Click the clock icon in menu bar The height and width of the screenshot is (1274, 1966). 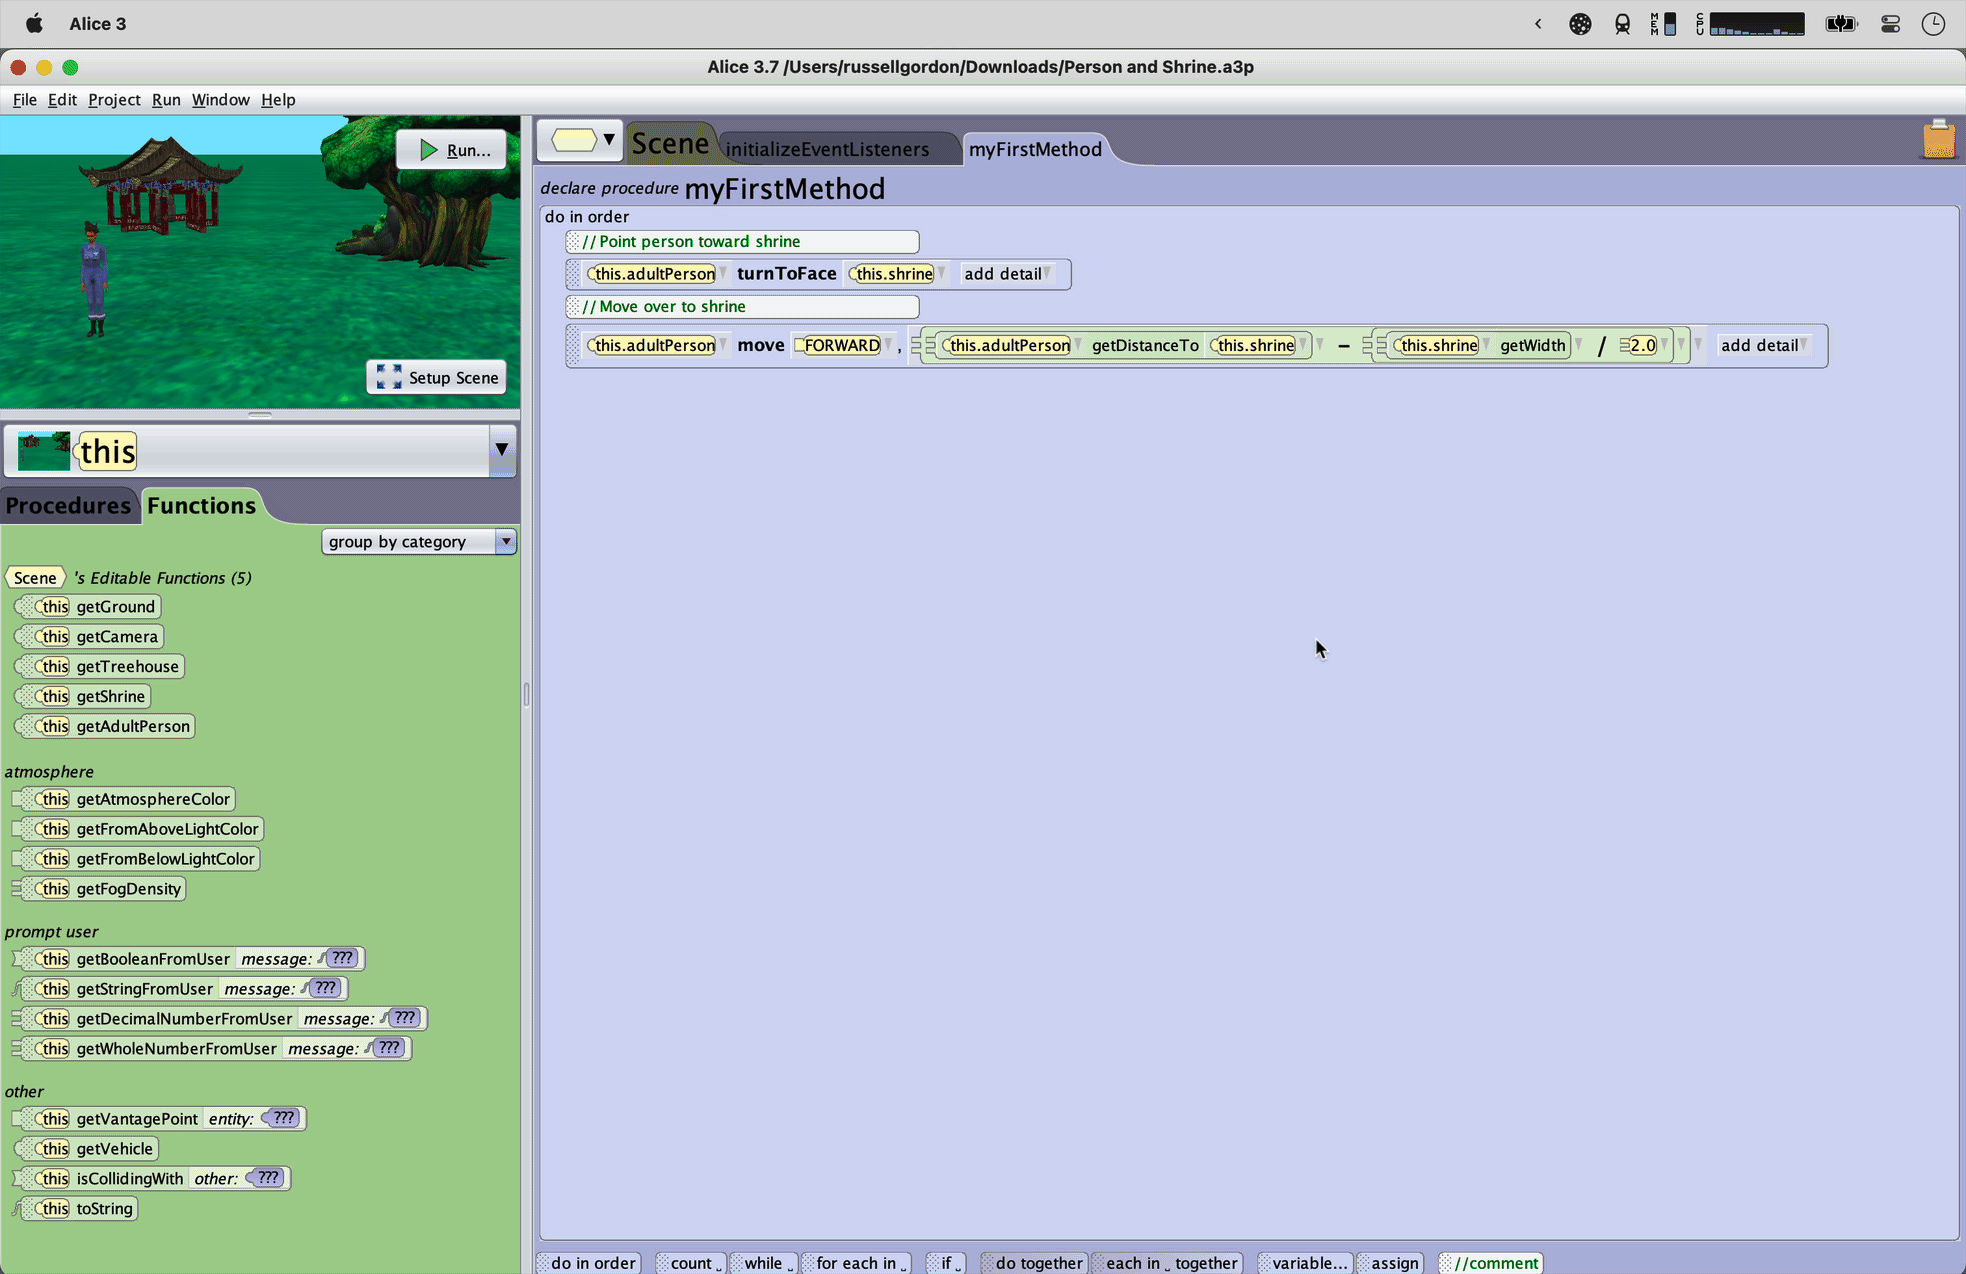1932,24
